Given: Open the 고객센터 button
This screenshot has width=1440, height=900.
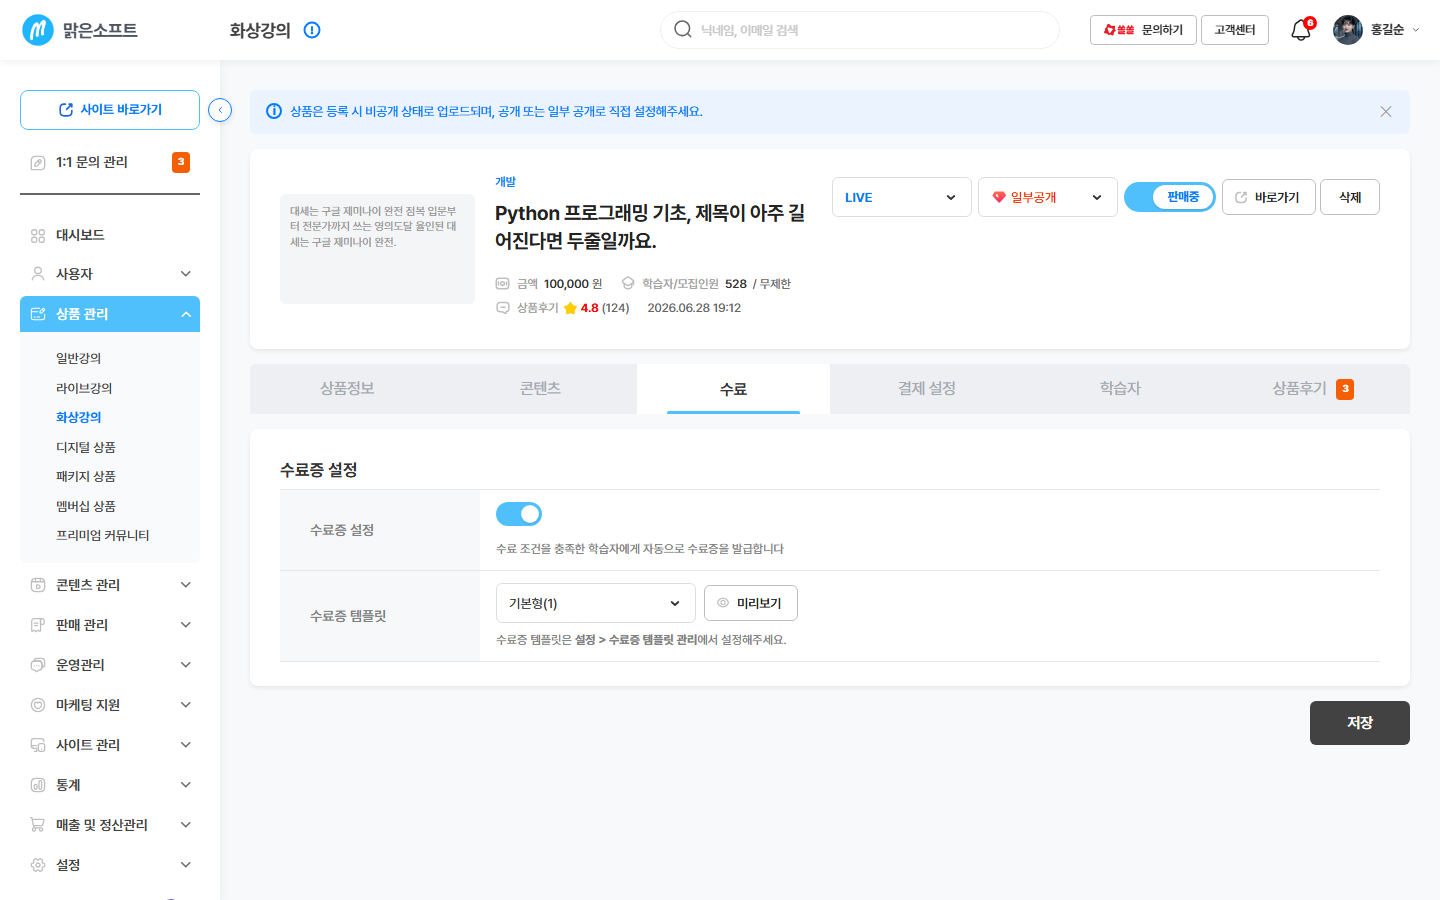Looking at the screenshot, I should coord(1235,30).
